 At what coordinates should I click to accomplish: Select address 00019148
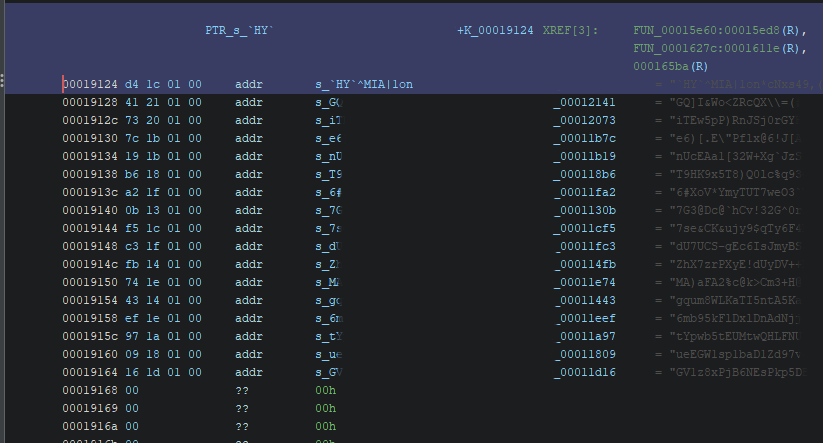pyautogui.click(x=90, y=246)
